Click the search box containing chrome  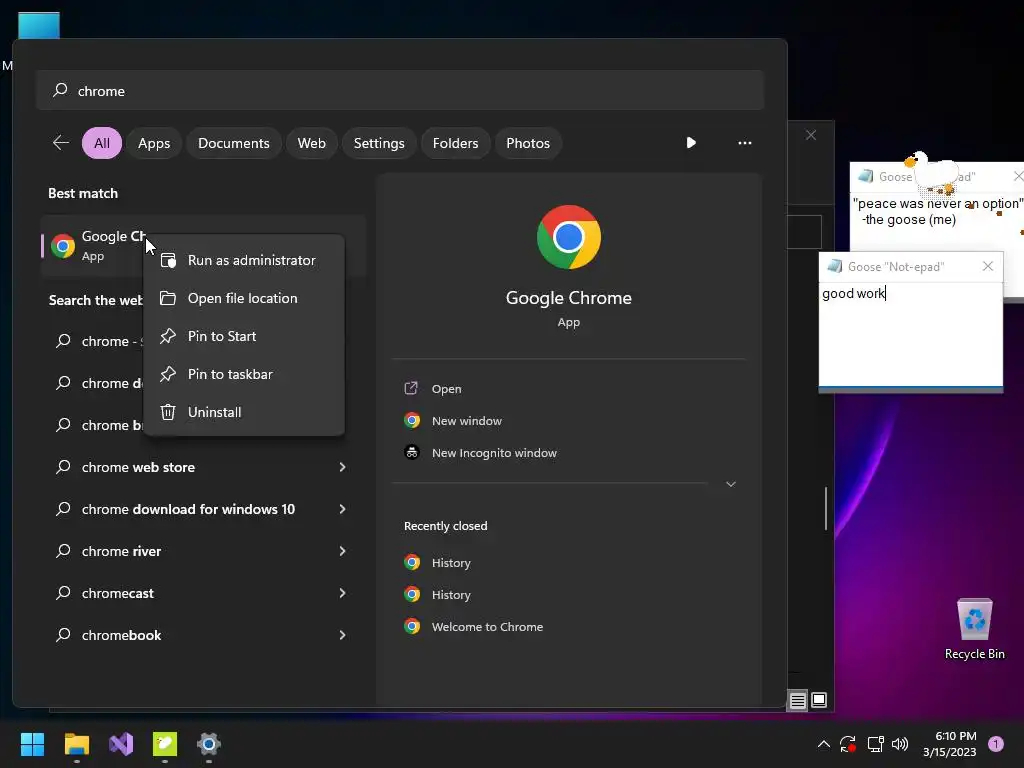click(400, 91)
